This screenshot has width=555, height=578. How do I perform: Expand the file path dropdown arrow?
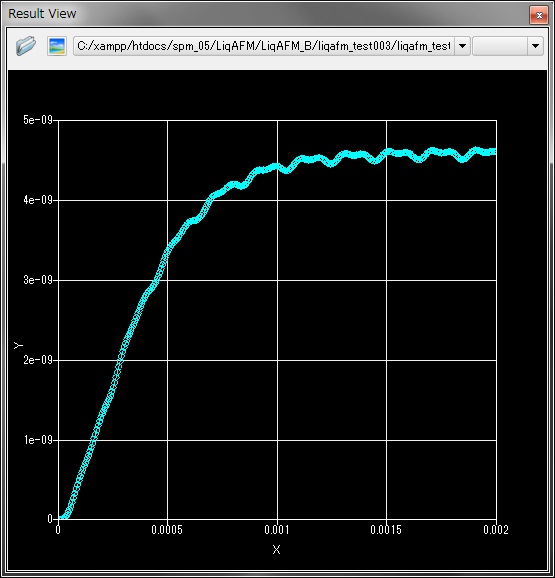click(462, 46)
